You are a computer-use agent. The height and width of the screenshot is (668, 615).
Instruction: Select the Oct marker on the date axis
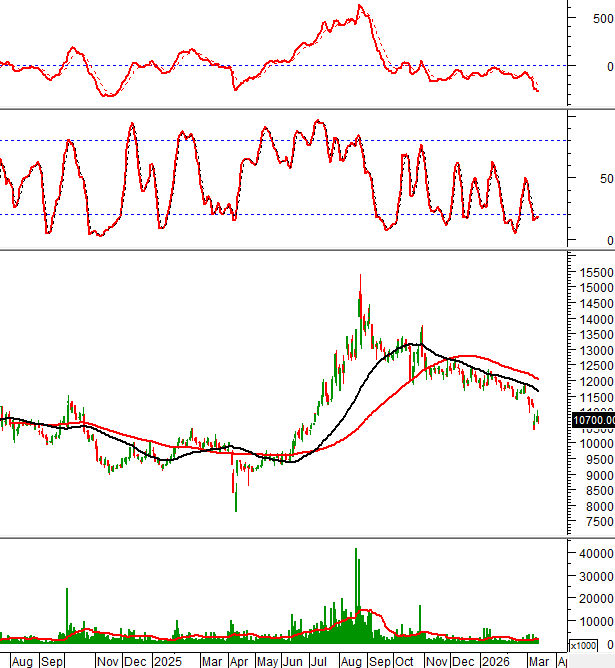(405, 661)
